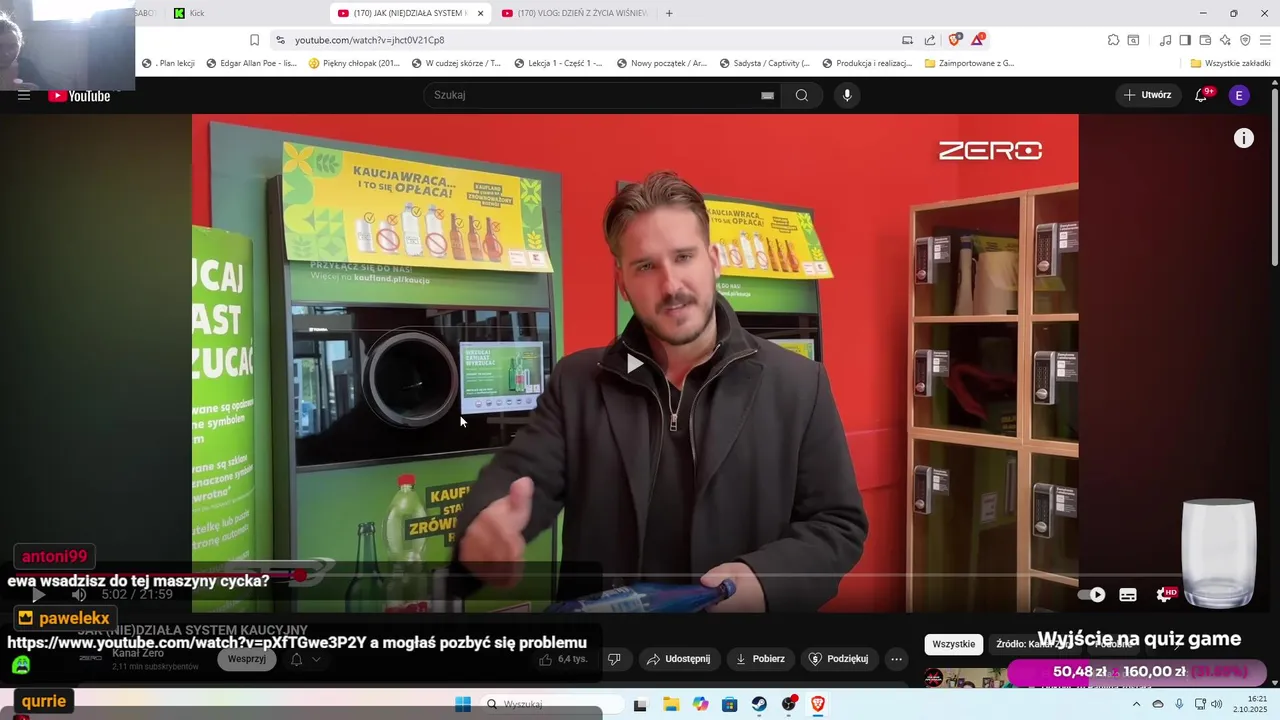This screenshot has width=1280, height=720.
Task: Click the Brave VPN shield icon
Action: pyautogui.click(x=1245, y=40)
